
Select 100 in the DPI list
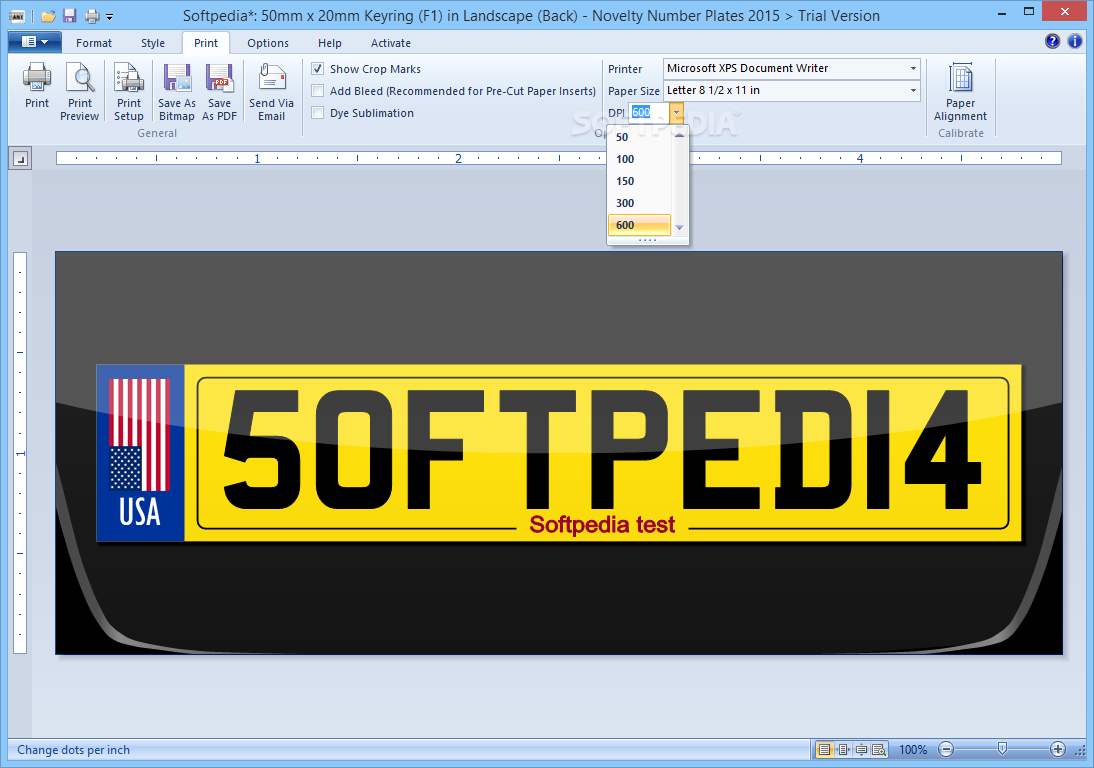(640, 159)
